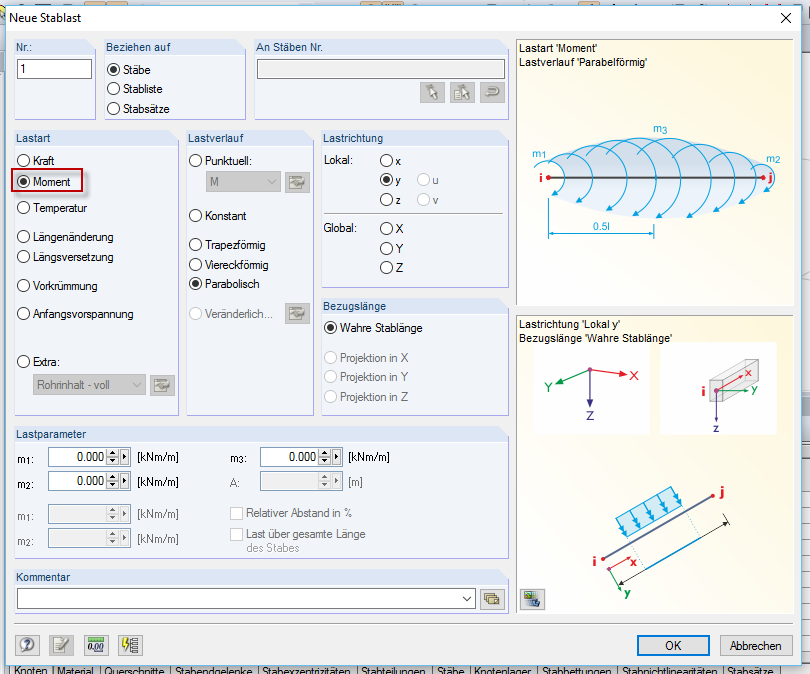Choose Moment as load type
Viewport: 810px width, 674px height.
[23, 182]
